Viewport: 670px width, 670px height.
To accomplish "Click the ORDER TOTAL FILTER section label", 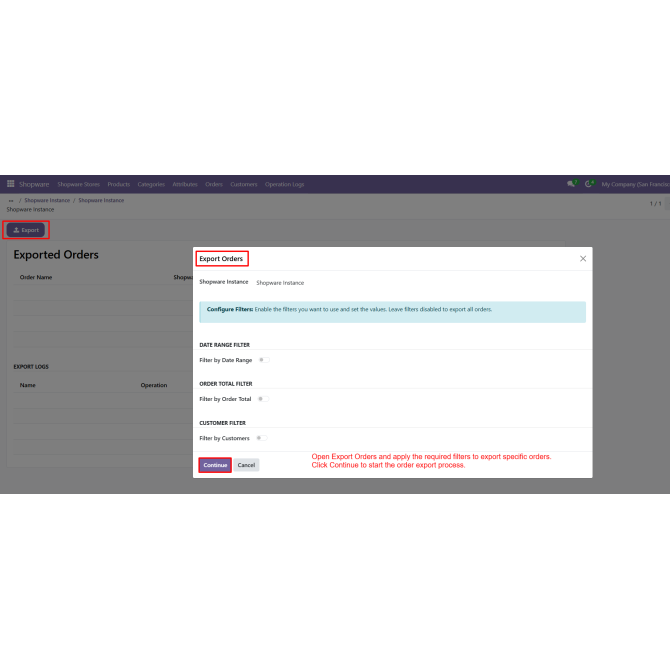I will [226, 384].
